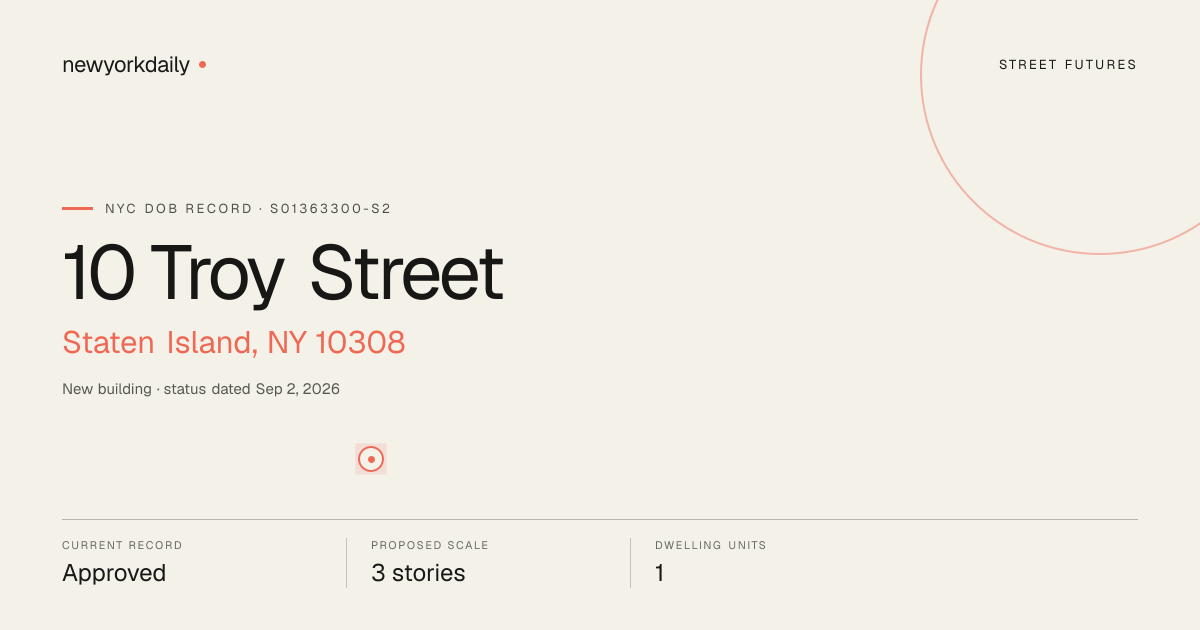Open the STREET FUTURES section

1068,65
